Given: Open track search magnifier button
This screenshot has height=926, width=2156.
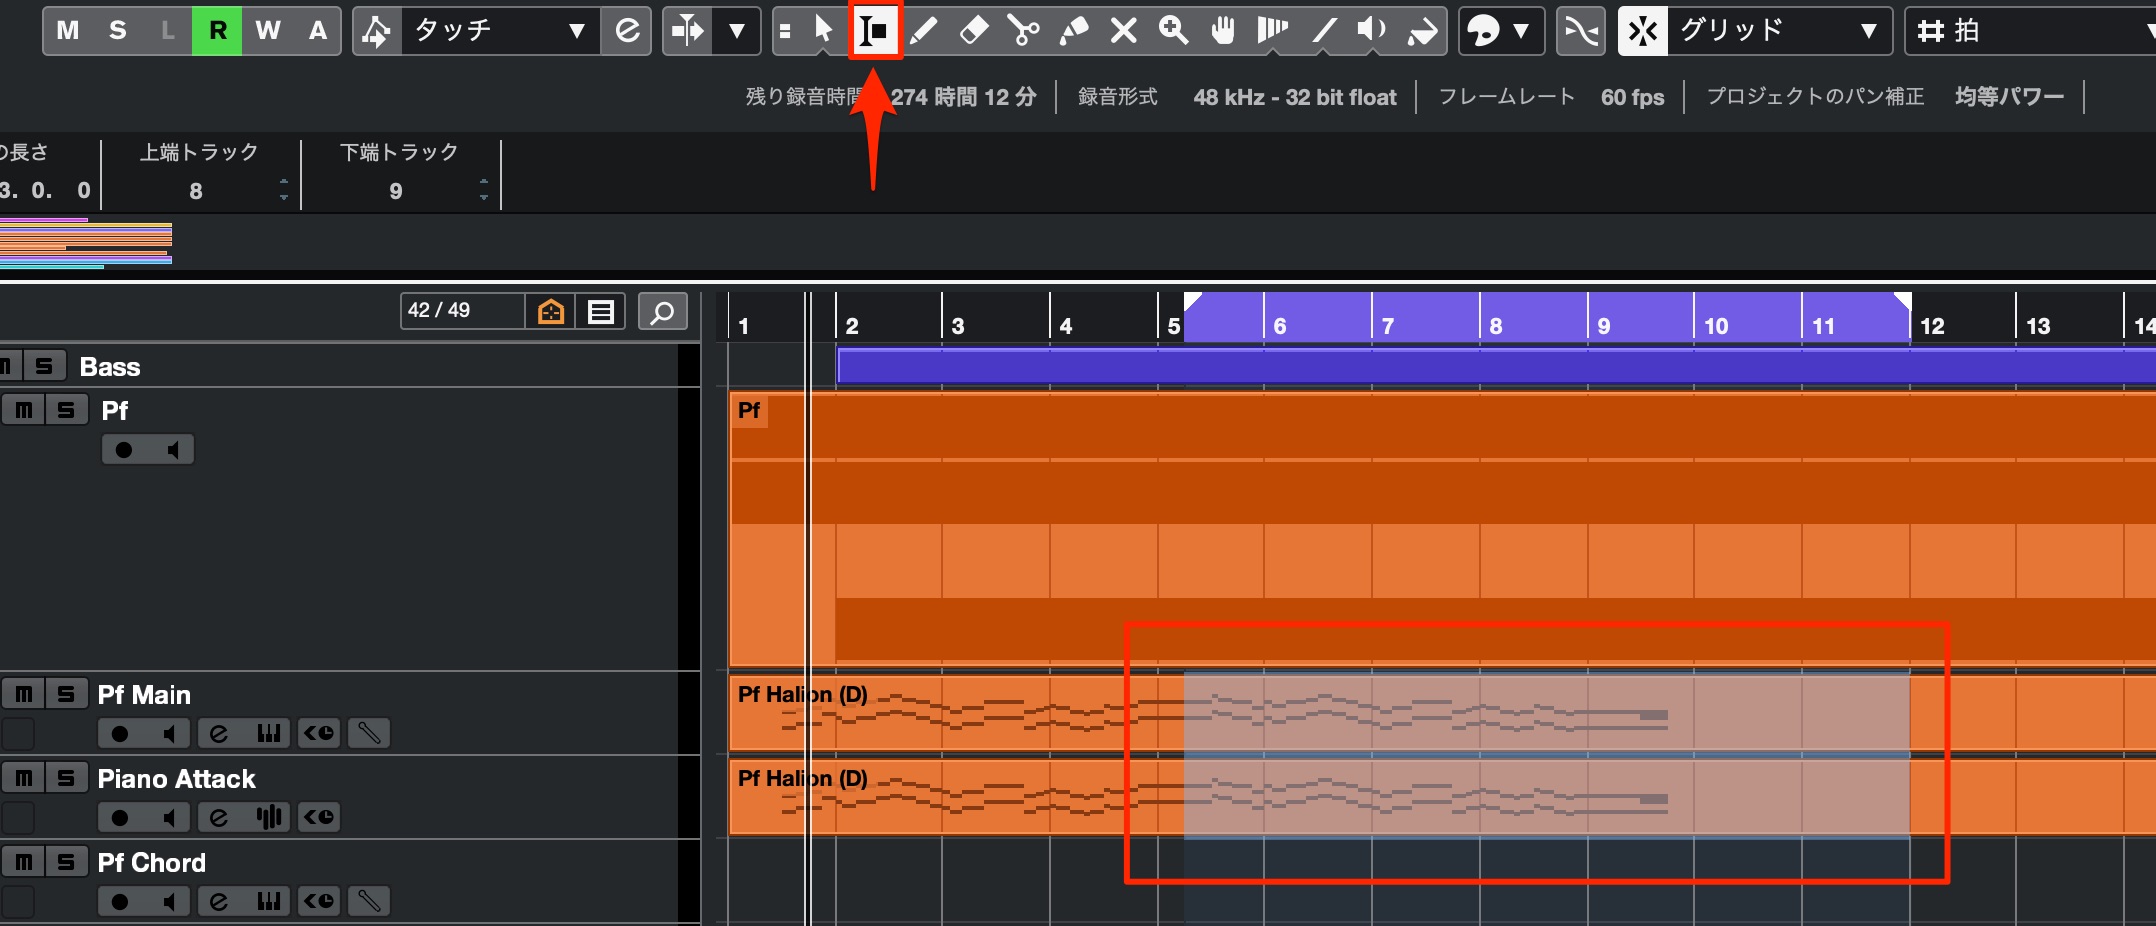Looking at the screenshot, I should coord(662,312).
